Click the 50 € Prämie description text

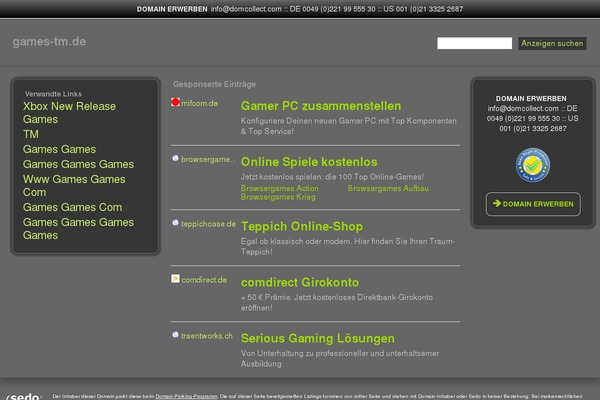337,302
